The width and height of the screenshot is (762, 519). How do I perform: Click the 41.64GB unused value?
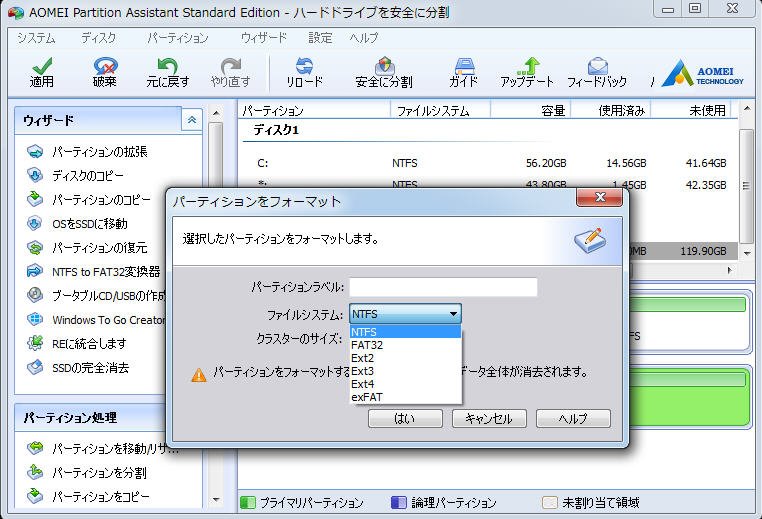point(706,163)
